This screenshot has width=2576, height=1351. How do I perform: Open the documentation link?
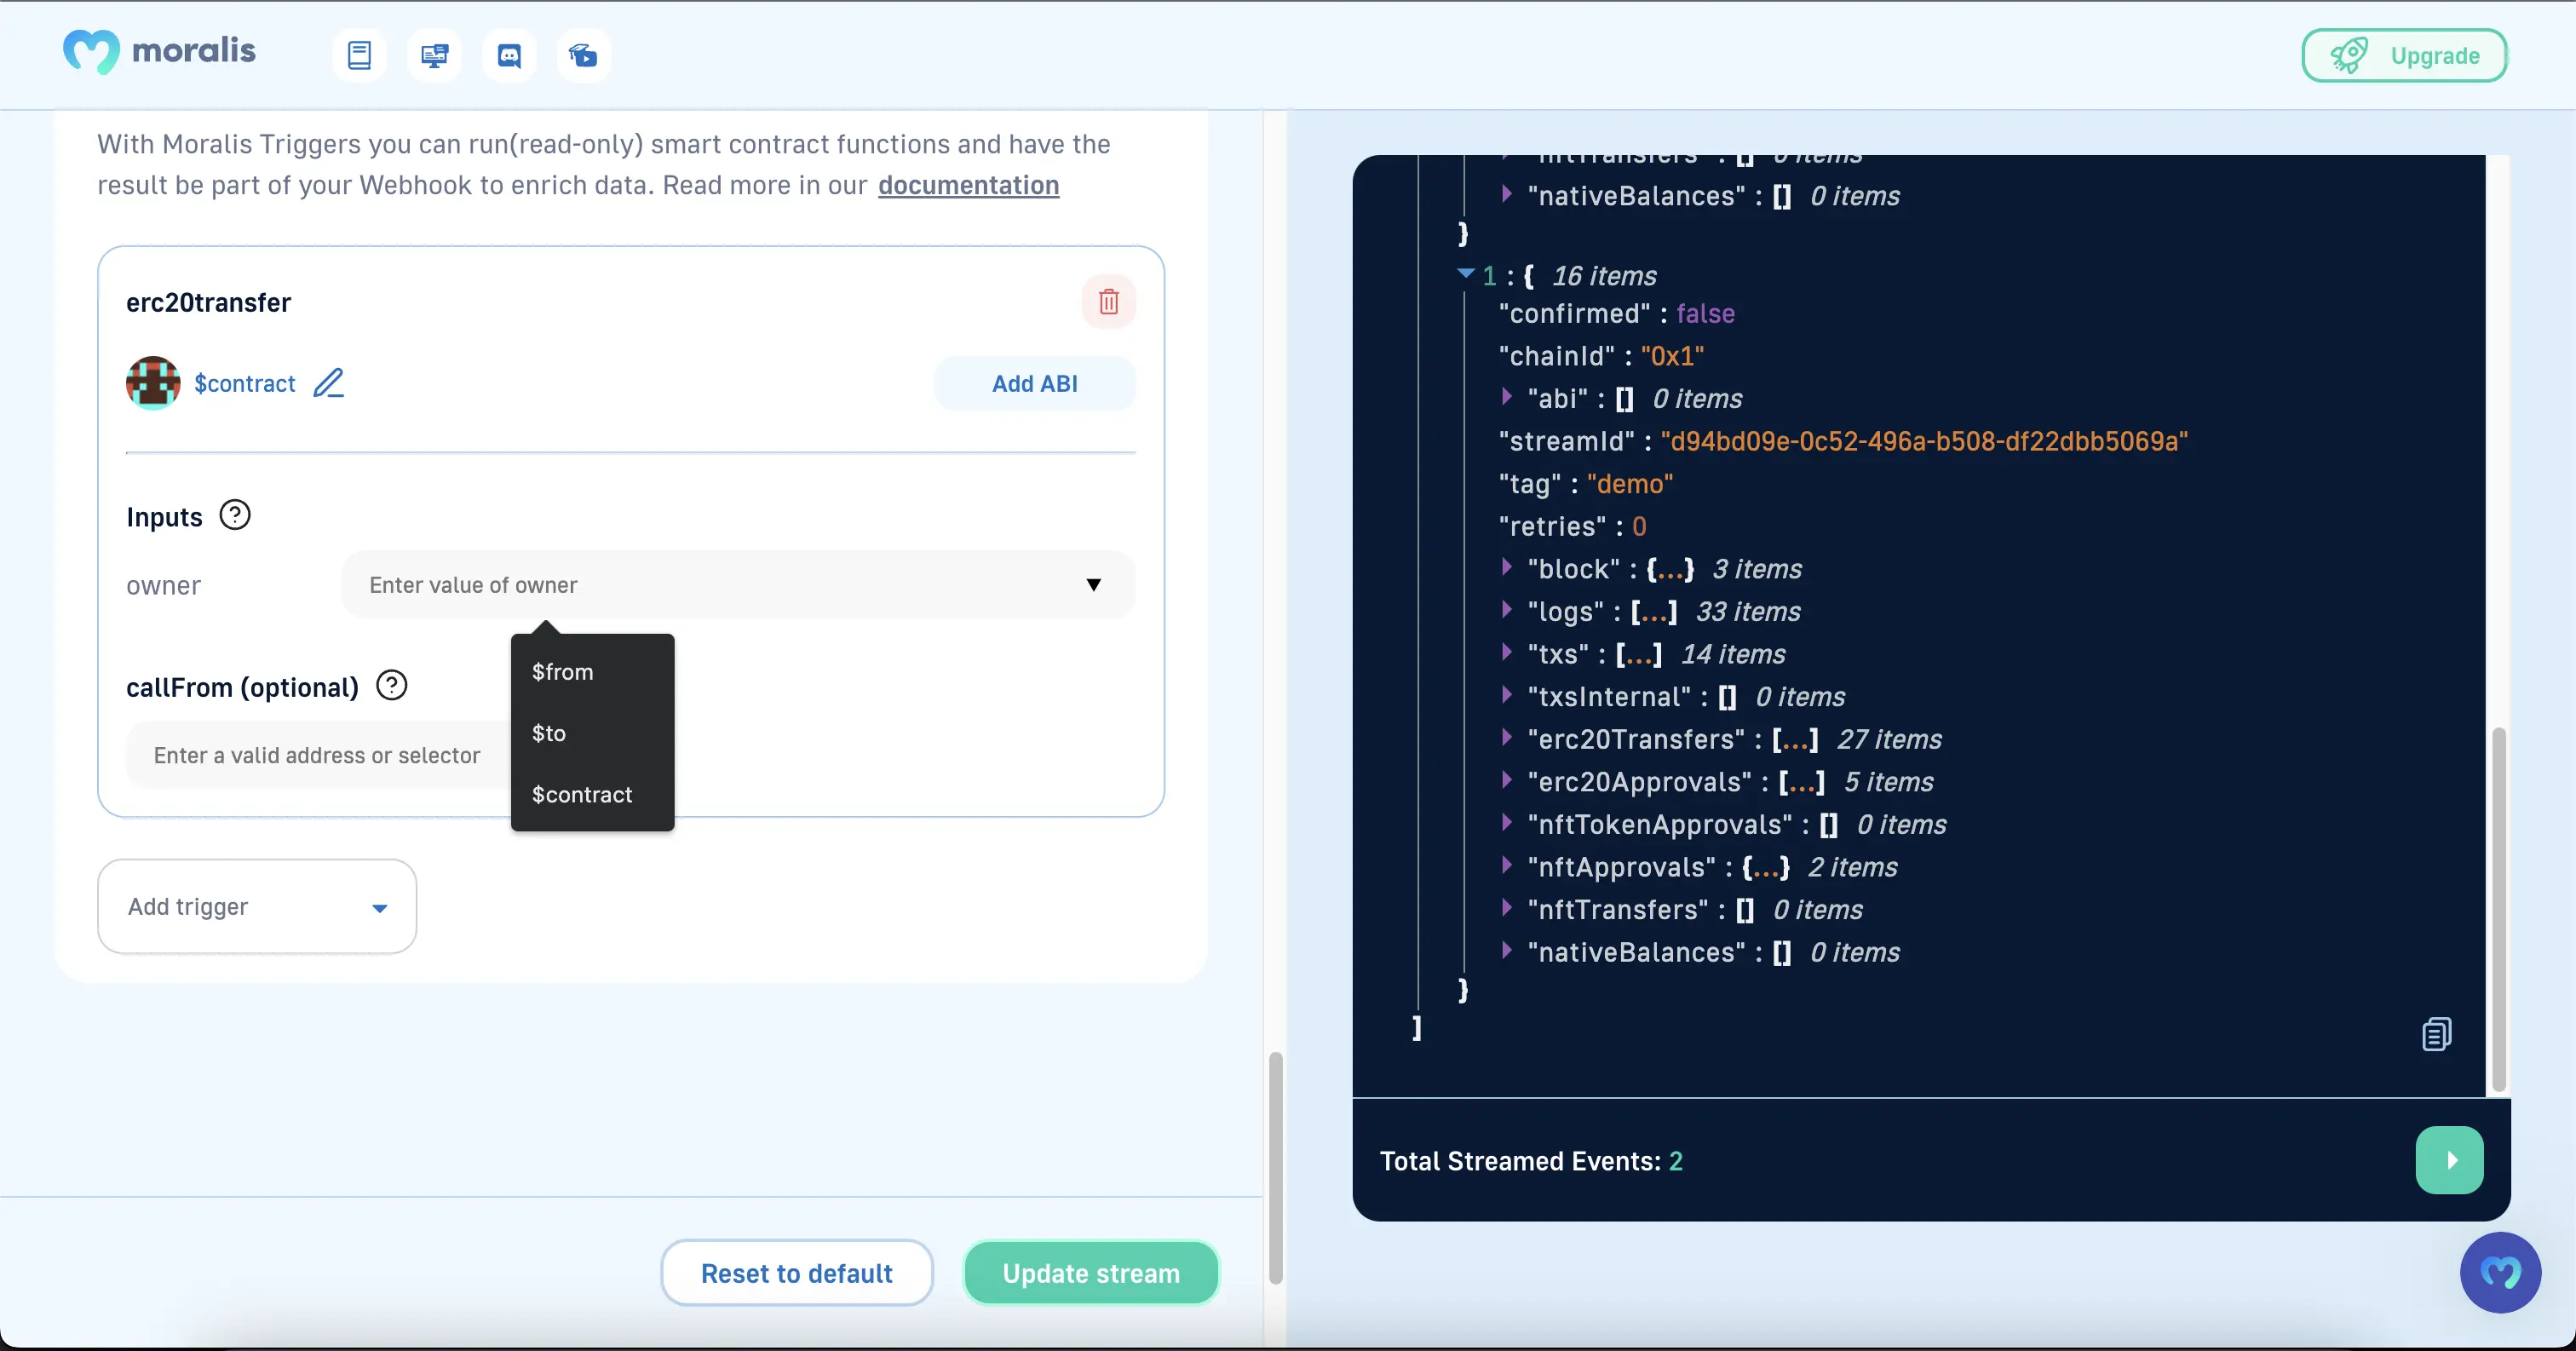(x=968, y=186)
